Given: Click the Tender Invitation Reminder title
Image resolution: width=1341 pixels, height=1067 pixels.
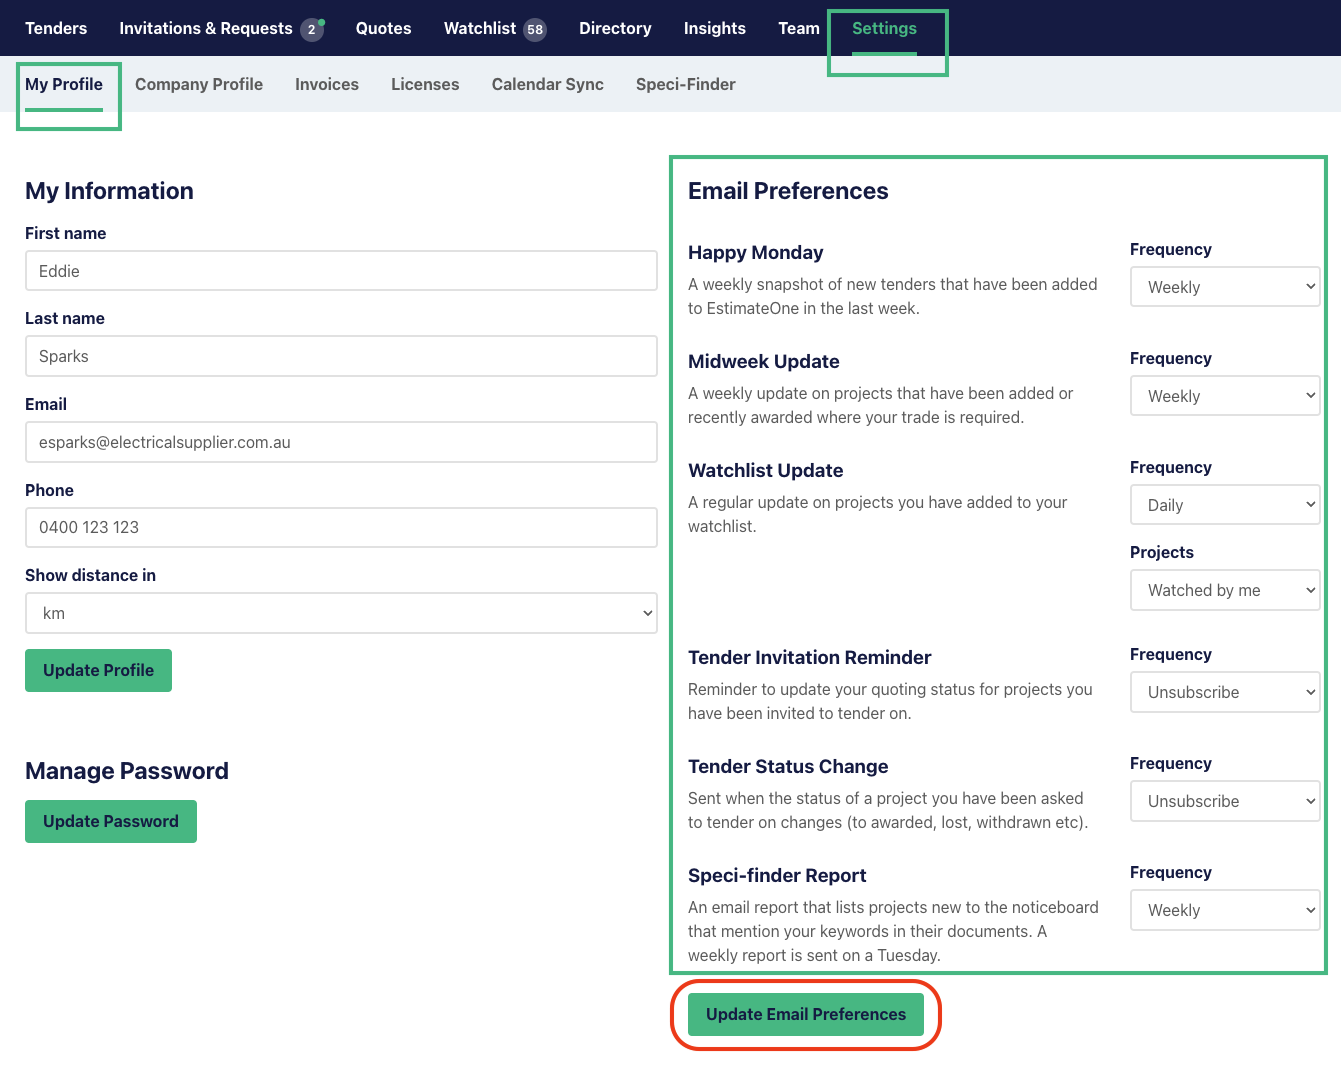Looking at the screenshot, I should [810, 658].
